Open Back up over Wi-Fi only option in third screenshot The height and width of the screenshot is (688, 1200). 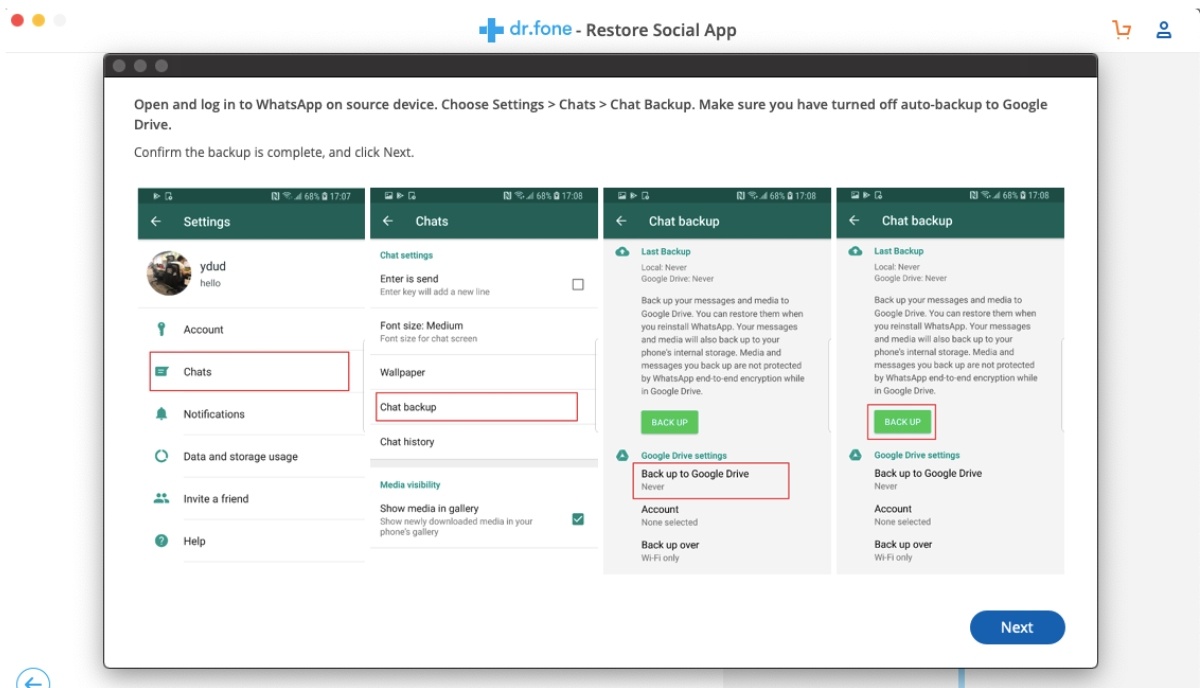point(670,551)
